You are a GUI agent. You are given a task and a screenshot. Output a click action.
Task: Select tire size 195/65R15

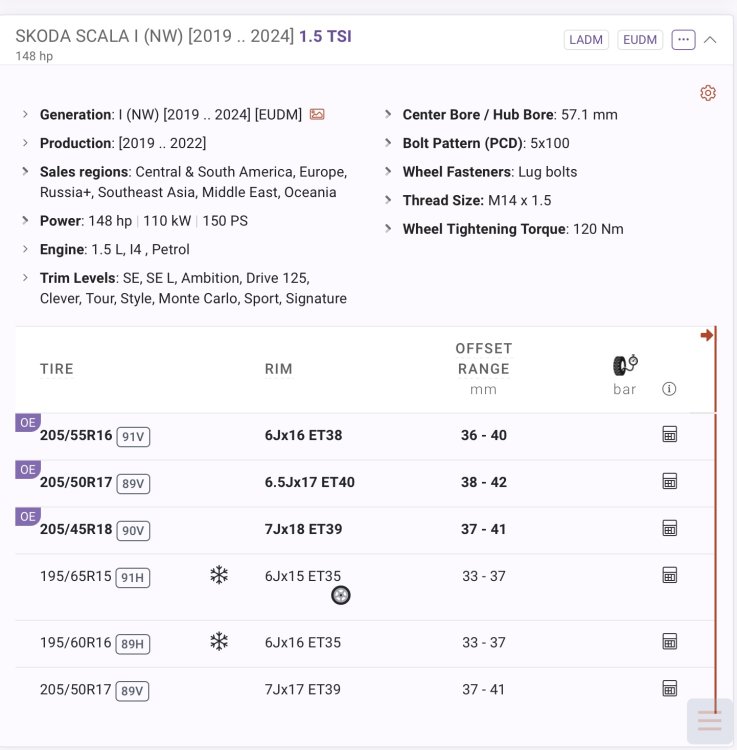tap(76, 576)
